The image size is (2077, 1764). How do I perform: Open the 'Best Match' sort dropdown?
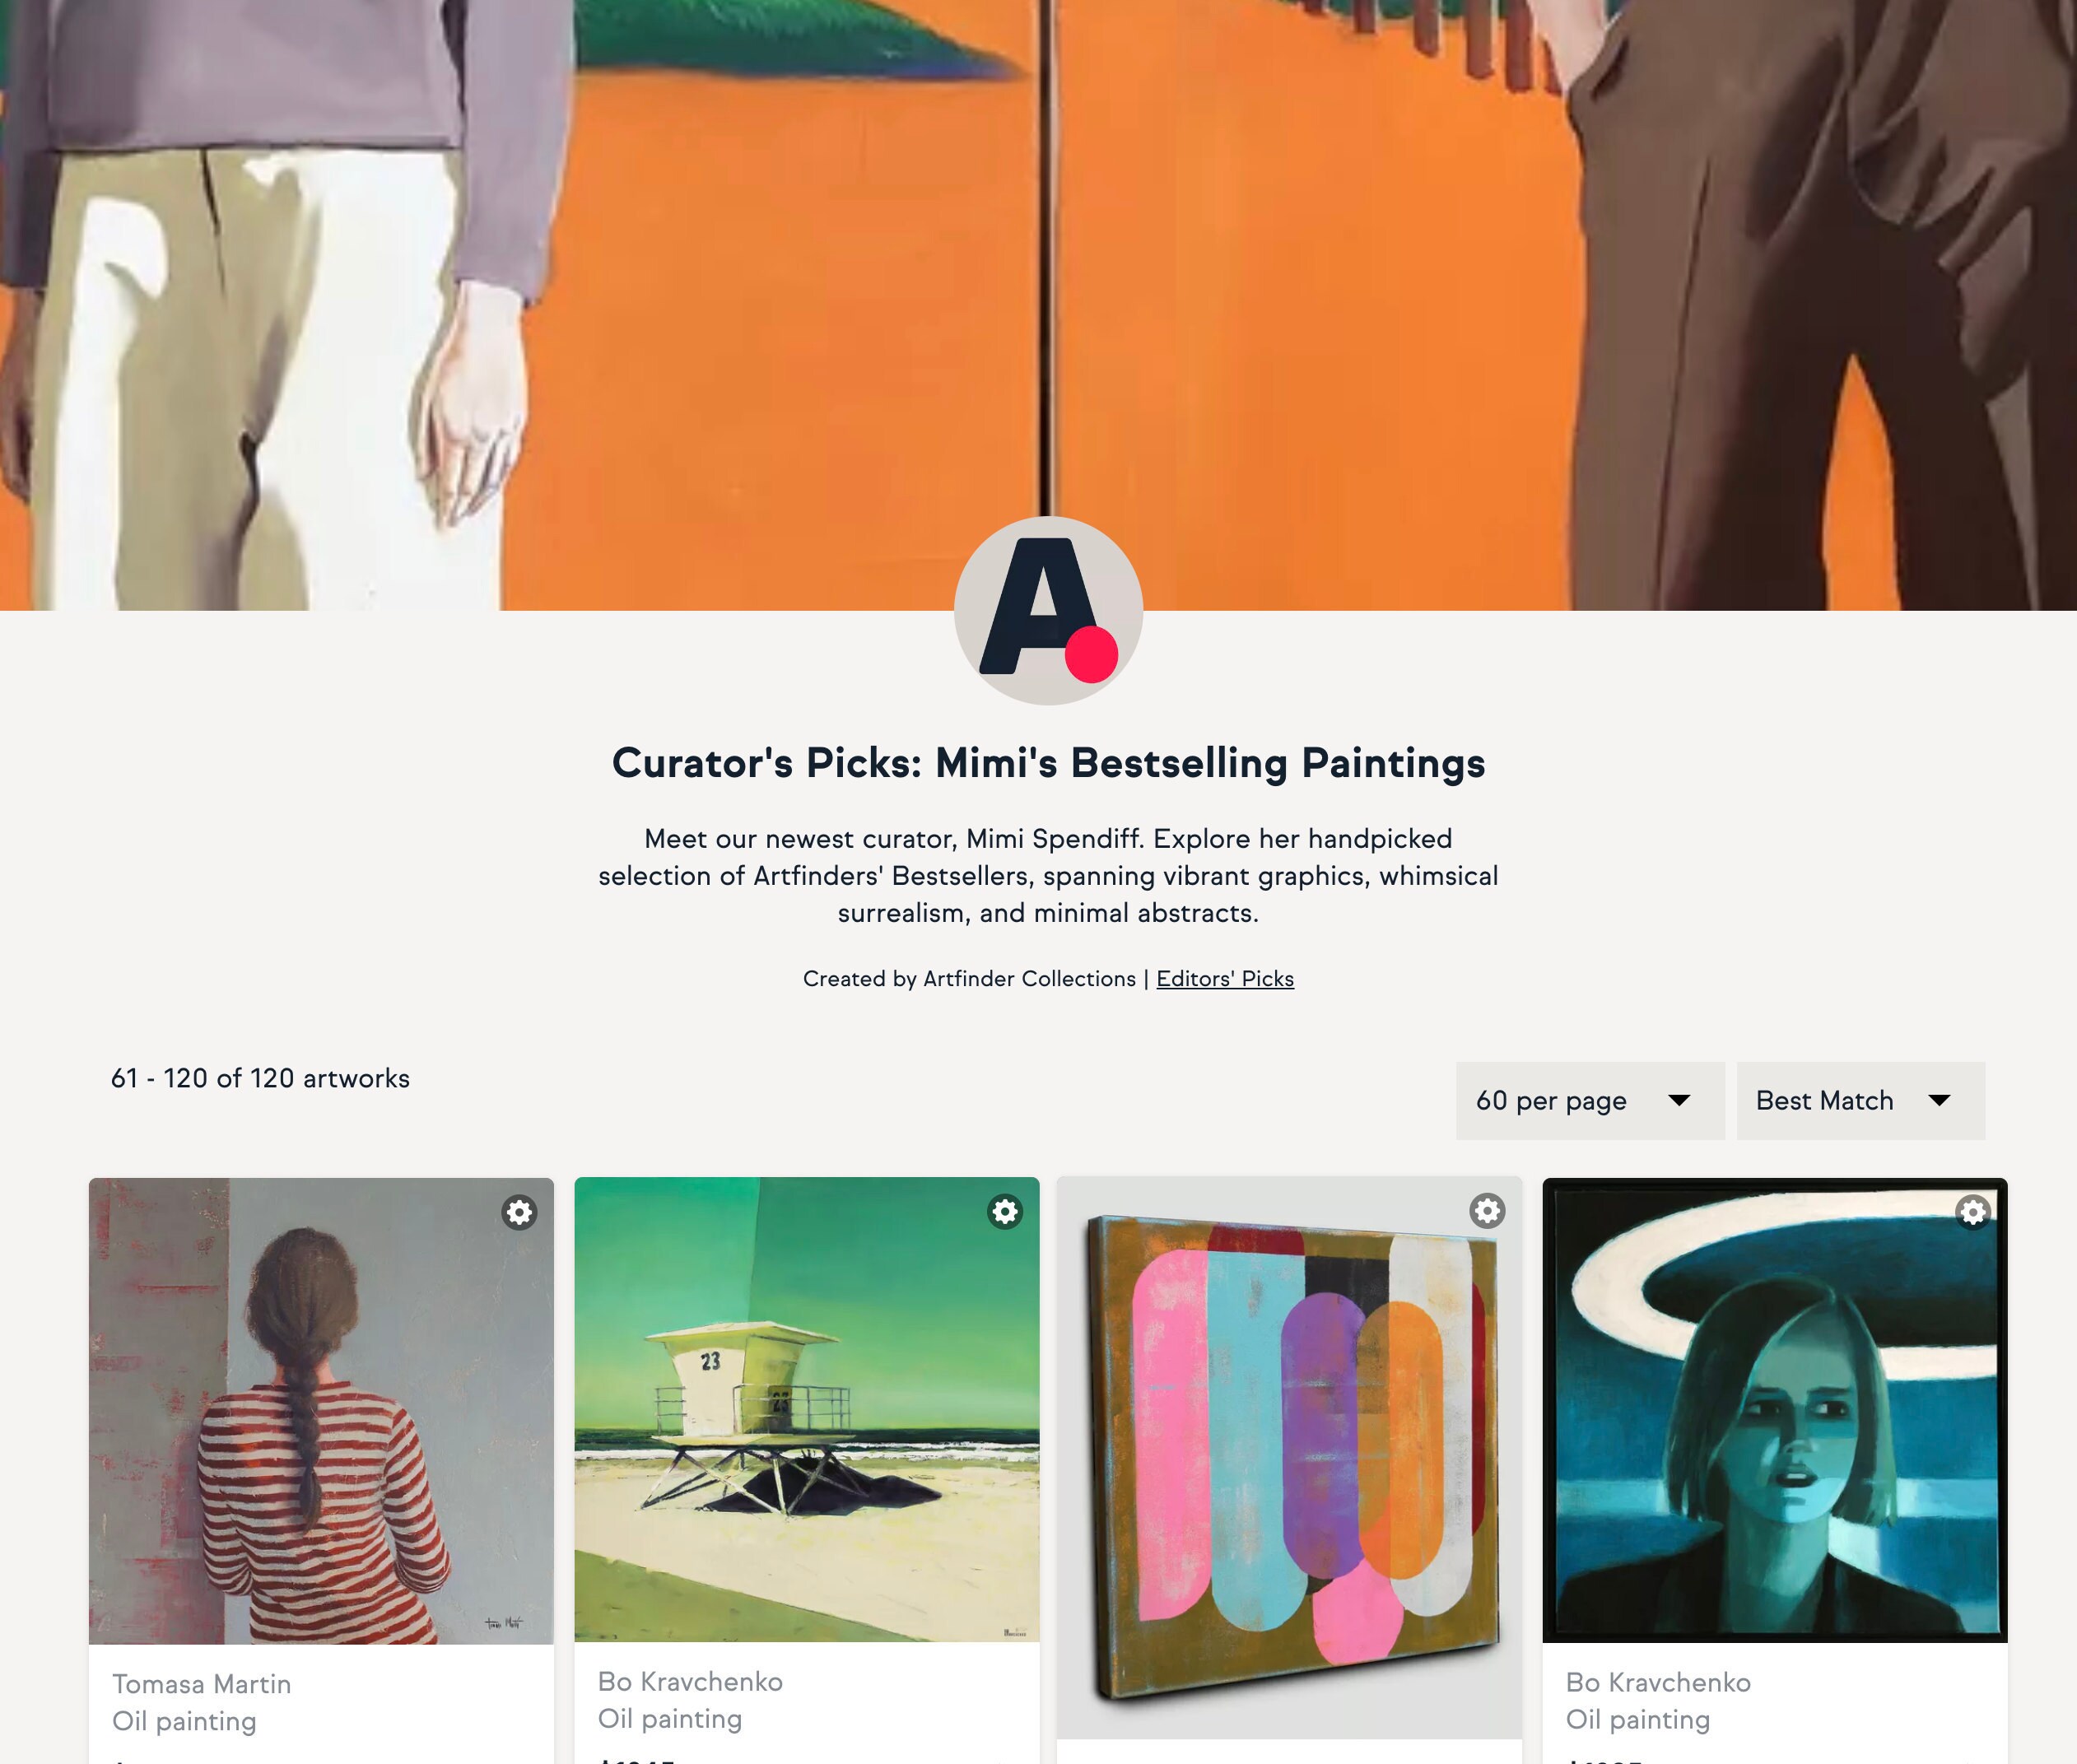click(1861, 1100)
